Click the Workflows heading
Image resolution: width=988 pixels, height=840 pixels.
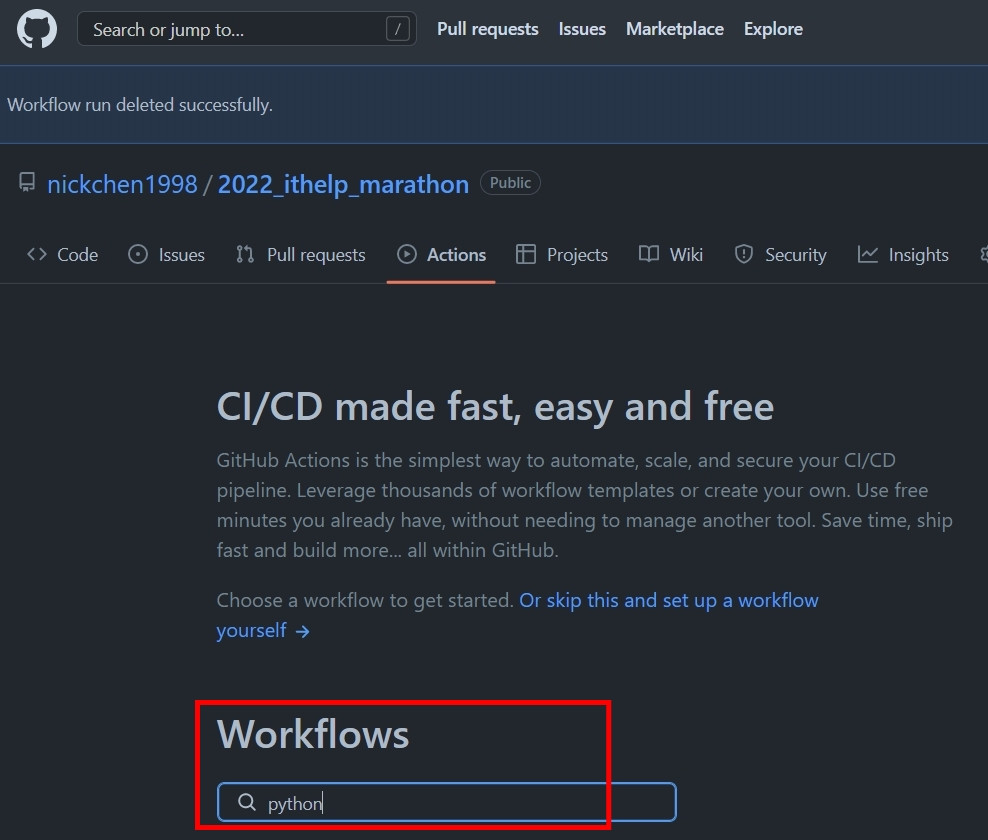click(x=313, y=734)
